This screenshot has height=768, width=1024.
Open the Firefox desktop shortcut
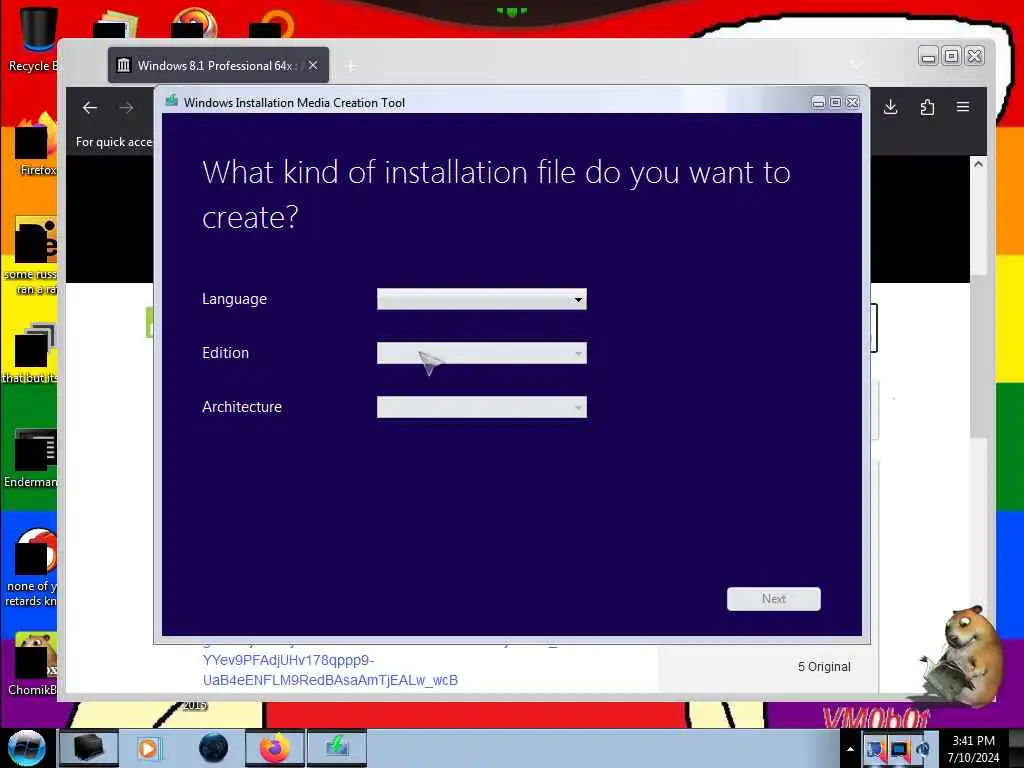[x=37, y=144]
